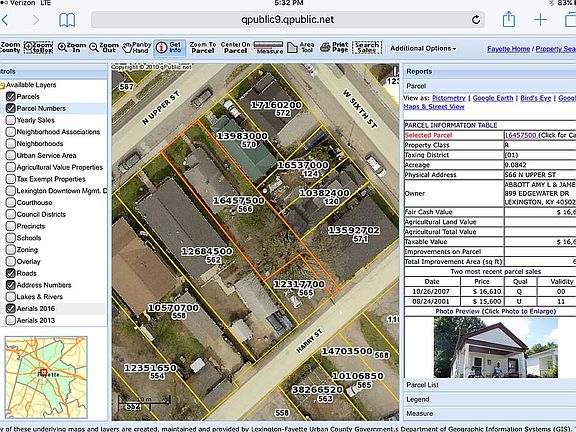
Task: Collapse the Available Layers folder
Action: [2, 85]
